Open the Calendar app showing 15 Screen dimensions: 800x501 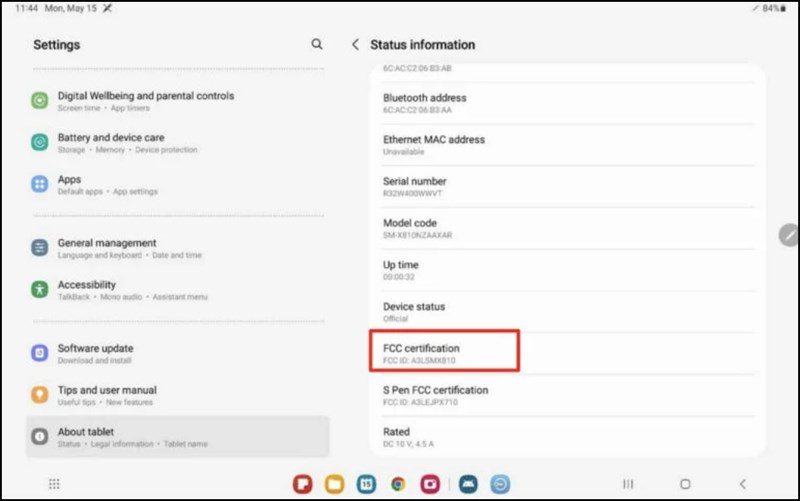click(366, 484)
